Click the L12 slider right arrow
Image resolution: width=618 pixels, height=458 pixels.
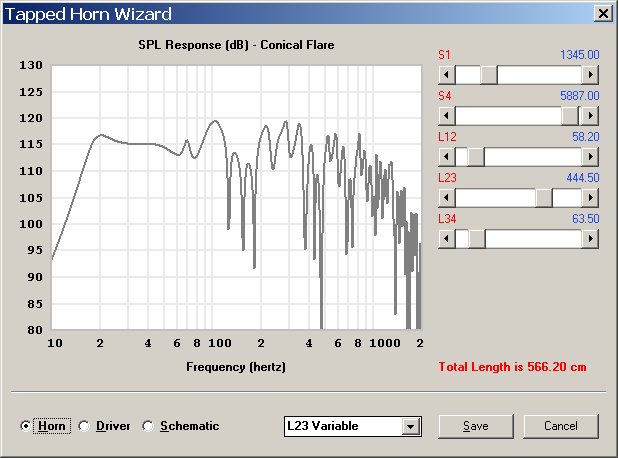click(590, 157)
